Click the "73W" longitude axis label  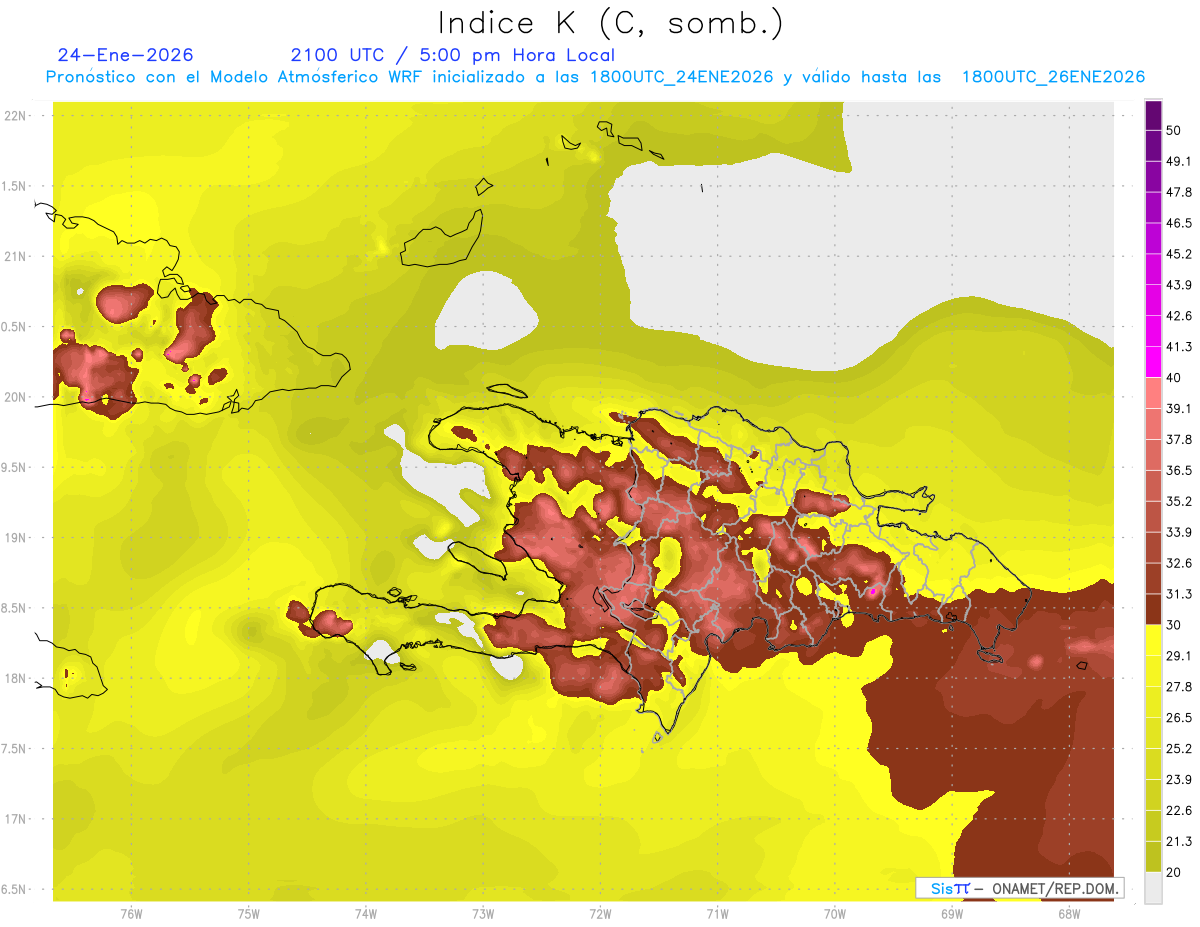(x=483, y=913)
